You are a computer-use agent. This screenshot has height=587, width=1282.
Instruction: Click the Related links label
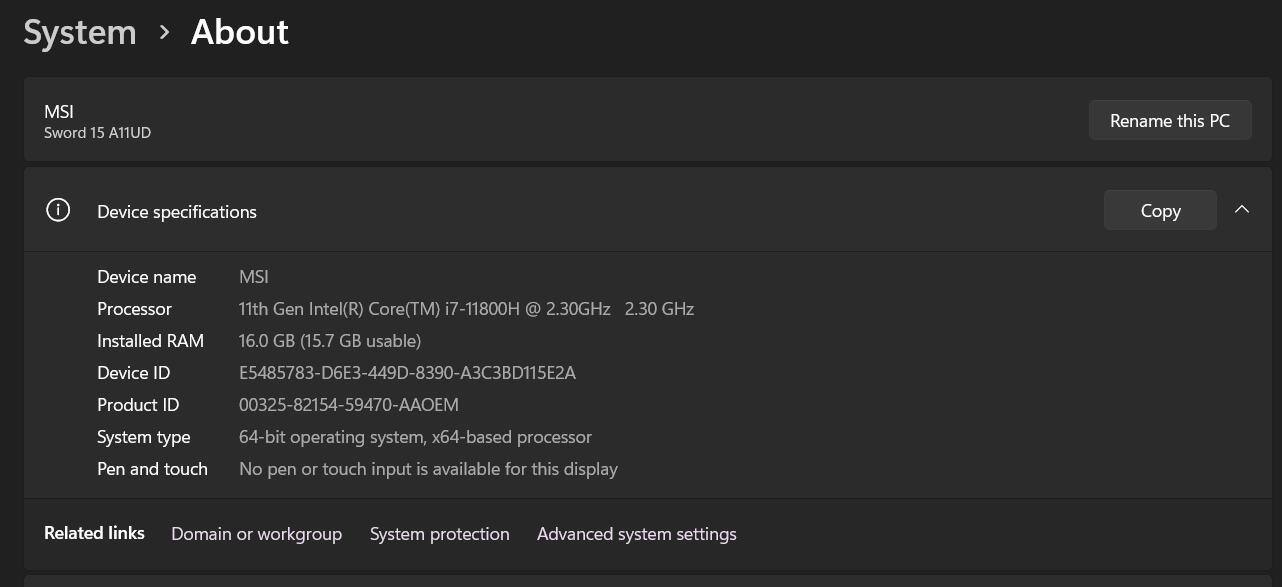click(x=94, y=533)
